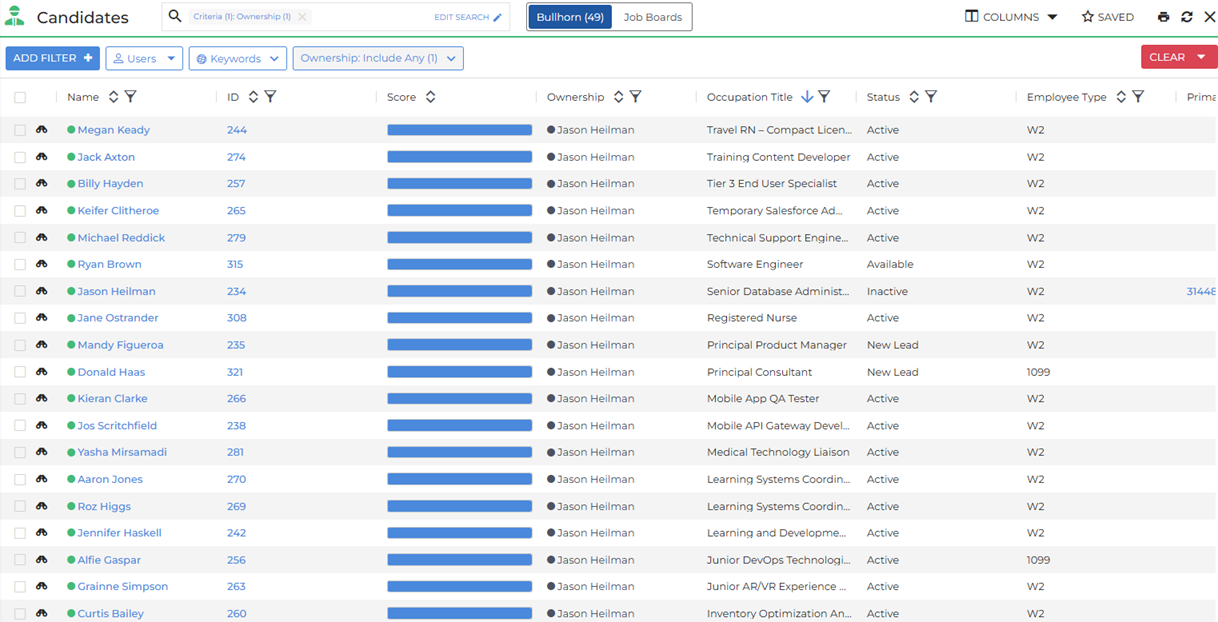Open the Ownership column filter funnel
The image size is (1218, 622).
635,97
